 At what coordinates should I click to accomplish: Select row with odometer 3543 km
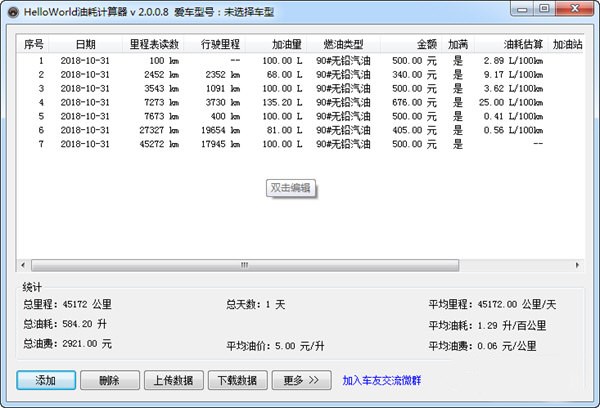pyautogui.click(x=300, y=88)
